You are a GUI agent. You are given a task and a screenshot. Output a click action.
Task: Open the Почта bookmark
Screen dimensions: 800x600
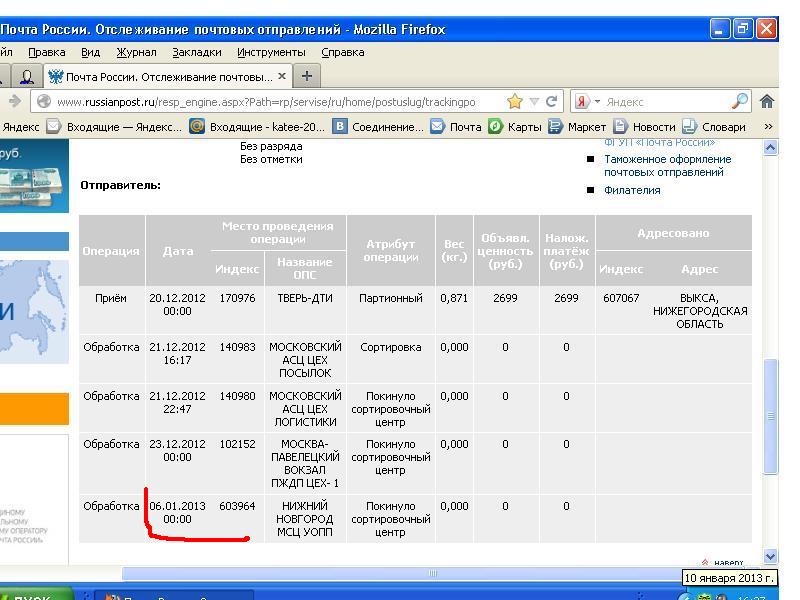(x=456, y=127)
